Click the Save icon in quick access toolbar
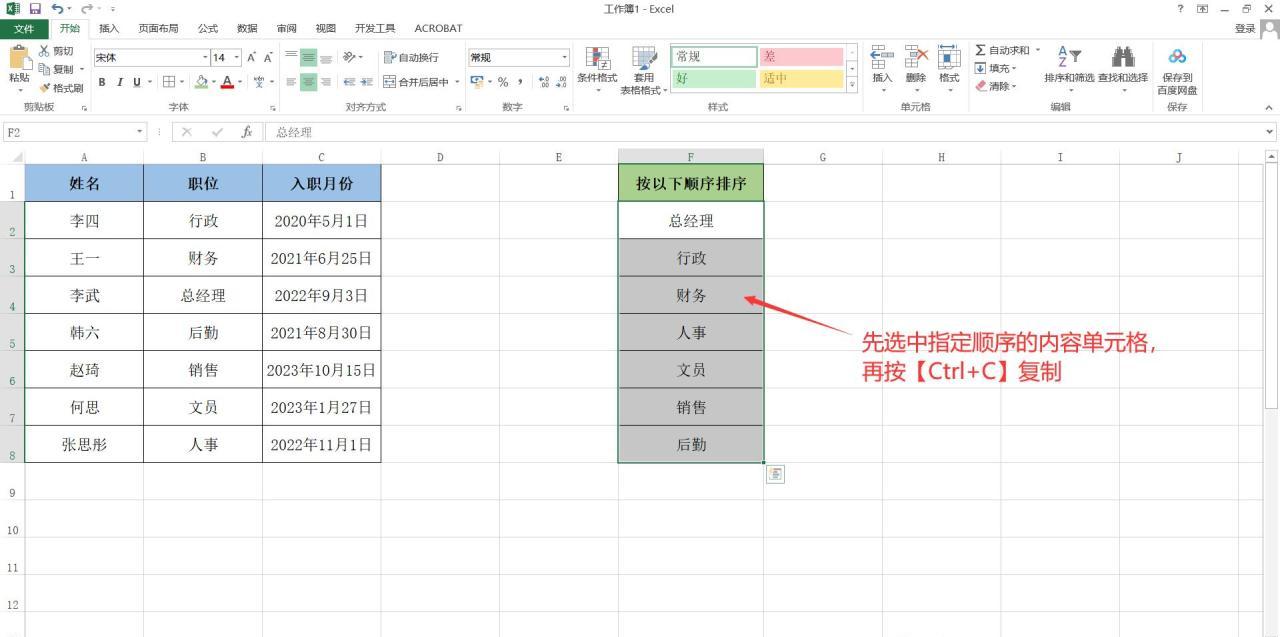Screen dimensions: 1280x637 (x=34, y=9)
